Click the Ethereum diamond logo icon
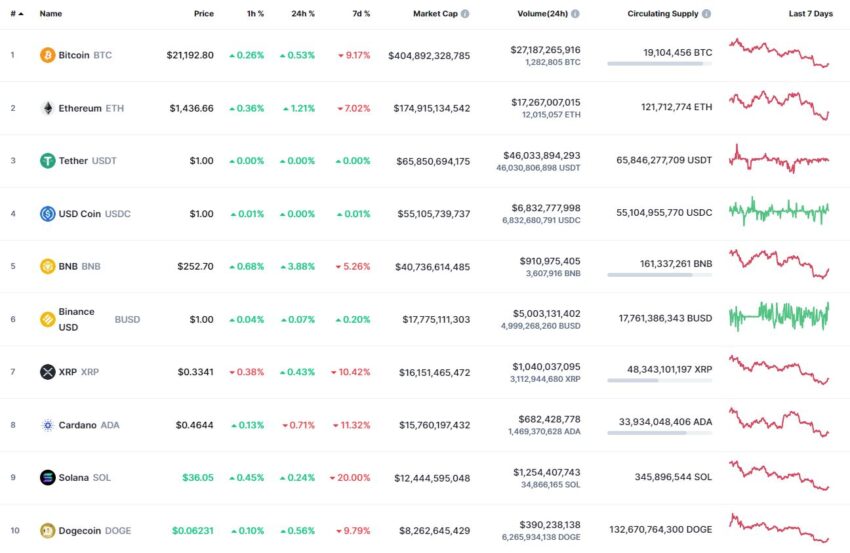This screenshot has width=850, height=553. click(48, 108)
